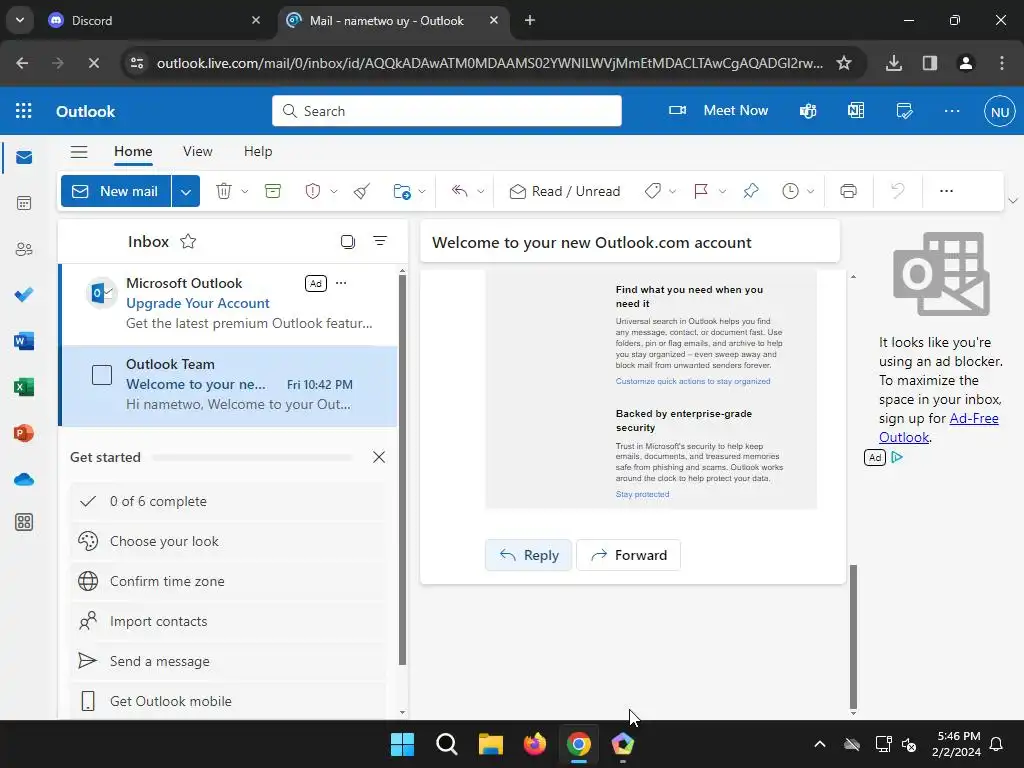Open header three-dots more menu
This screenshot has height=768, width=1024.
coord(952,111)
